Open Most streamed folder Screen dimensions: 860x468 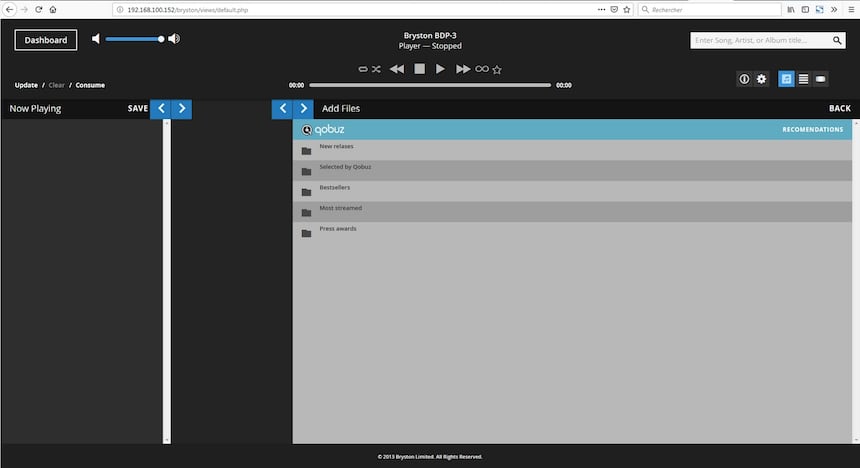pos(572,212)
